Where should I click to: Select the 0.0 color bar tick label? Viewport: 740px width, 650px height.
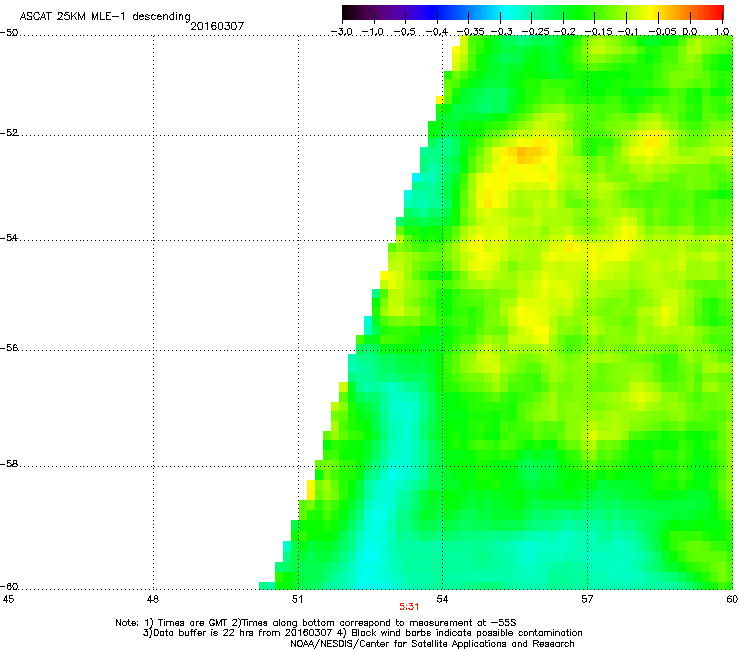[x=690, y=32]
